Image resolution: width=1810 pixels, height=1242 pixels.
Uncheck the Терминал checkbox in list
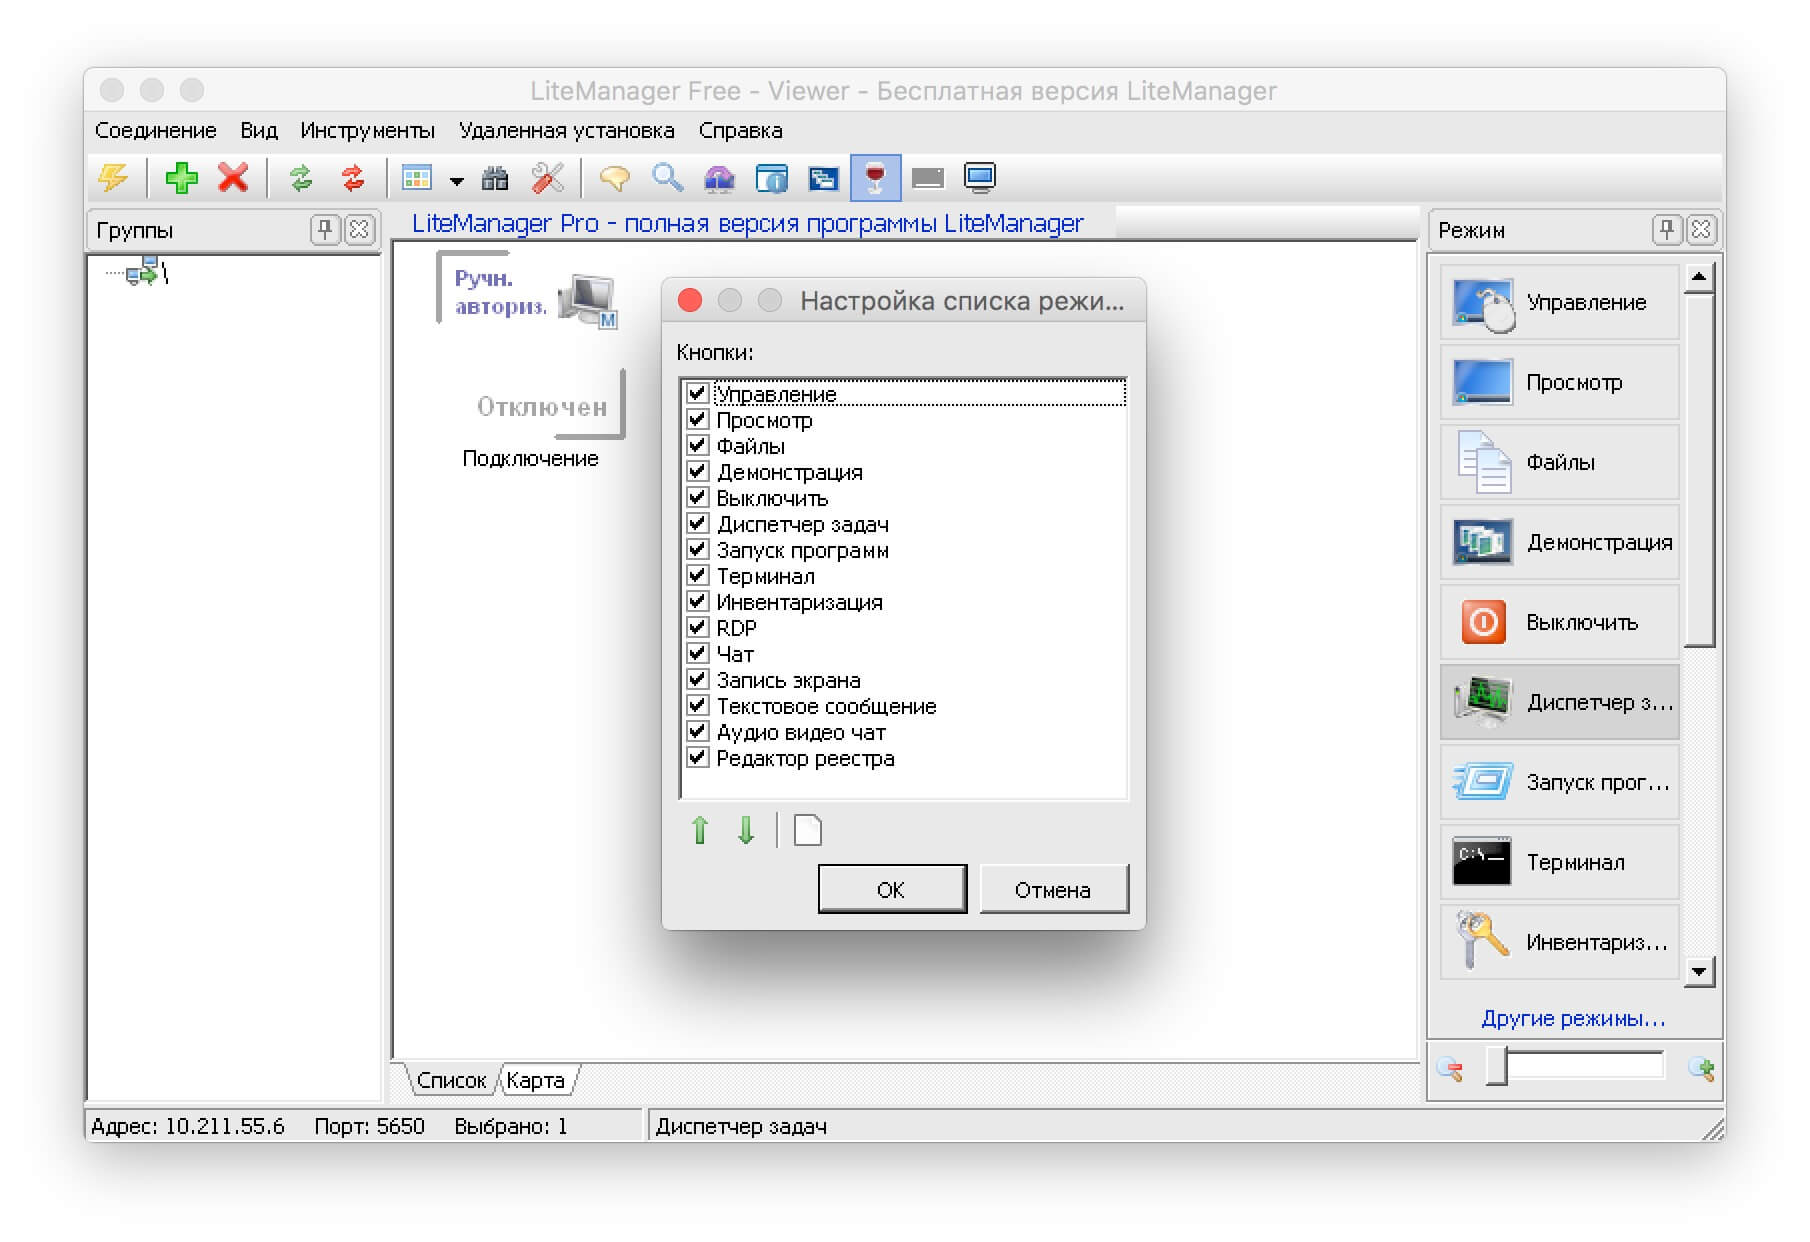click(x=698, y=575)
